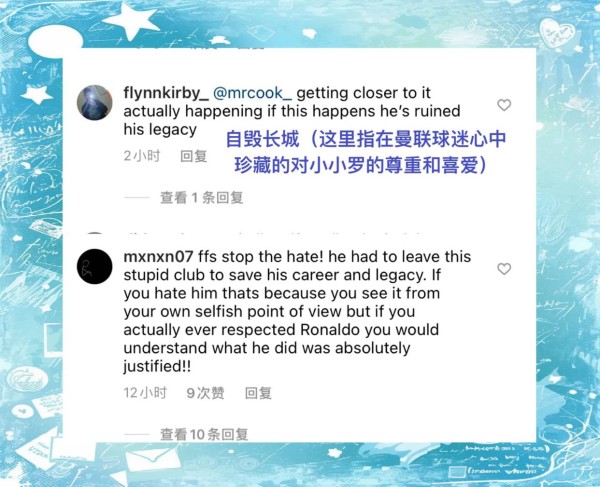Open mxnxn07's black avatar
Screen dimensions: 600x487
point(95,266)
